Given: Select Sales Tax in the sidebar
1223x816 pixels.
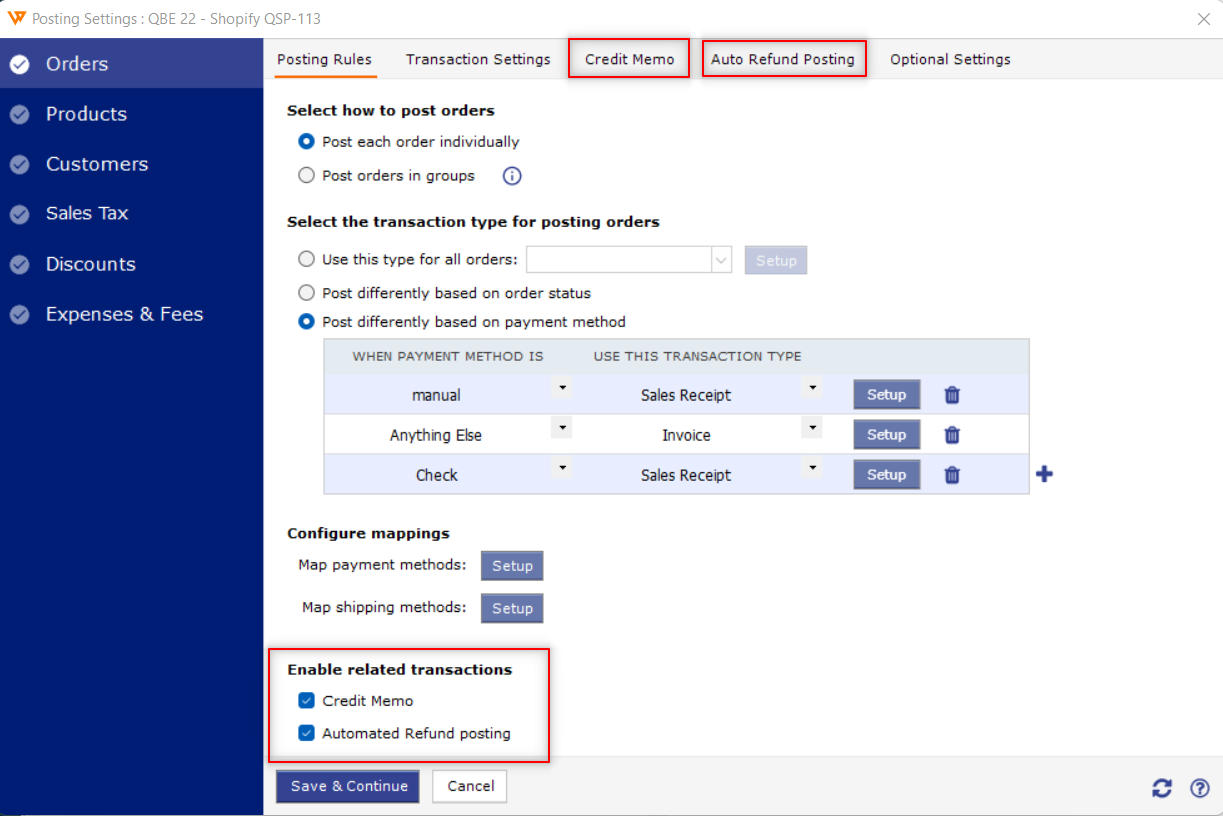Looking at the screenshot, I should (x=87, y=213).
